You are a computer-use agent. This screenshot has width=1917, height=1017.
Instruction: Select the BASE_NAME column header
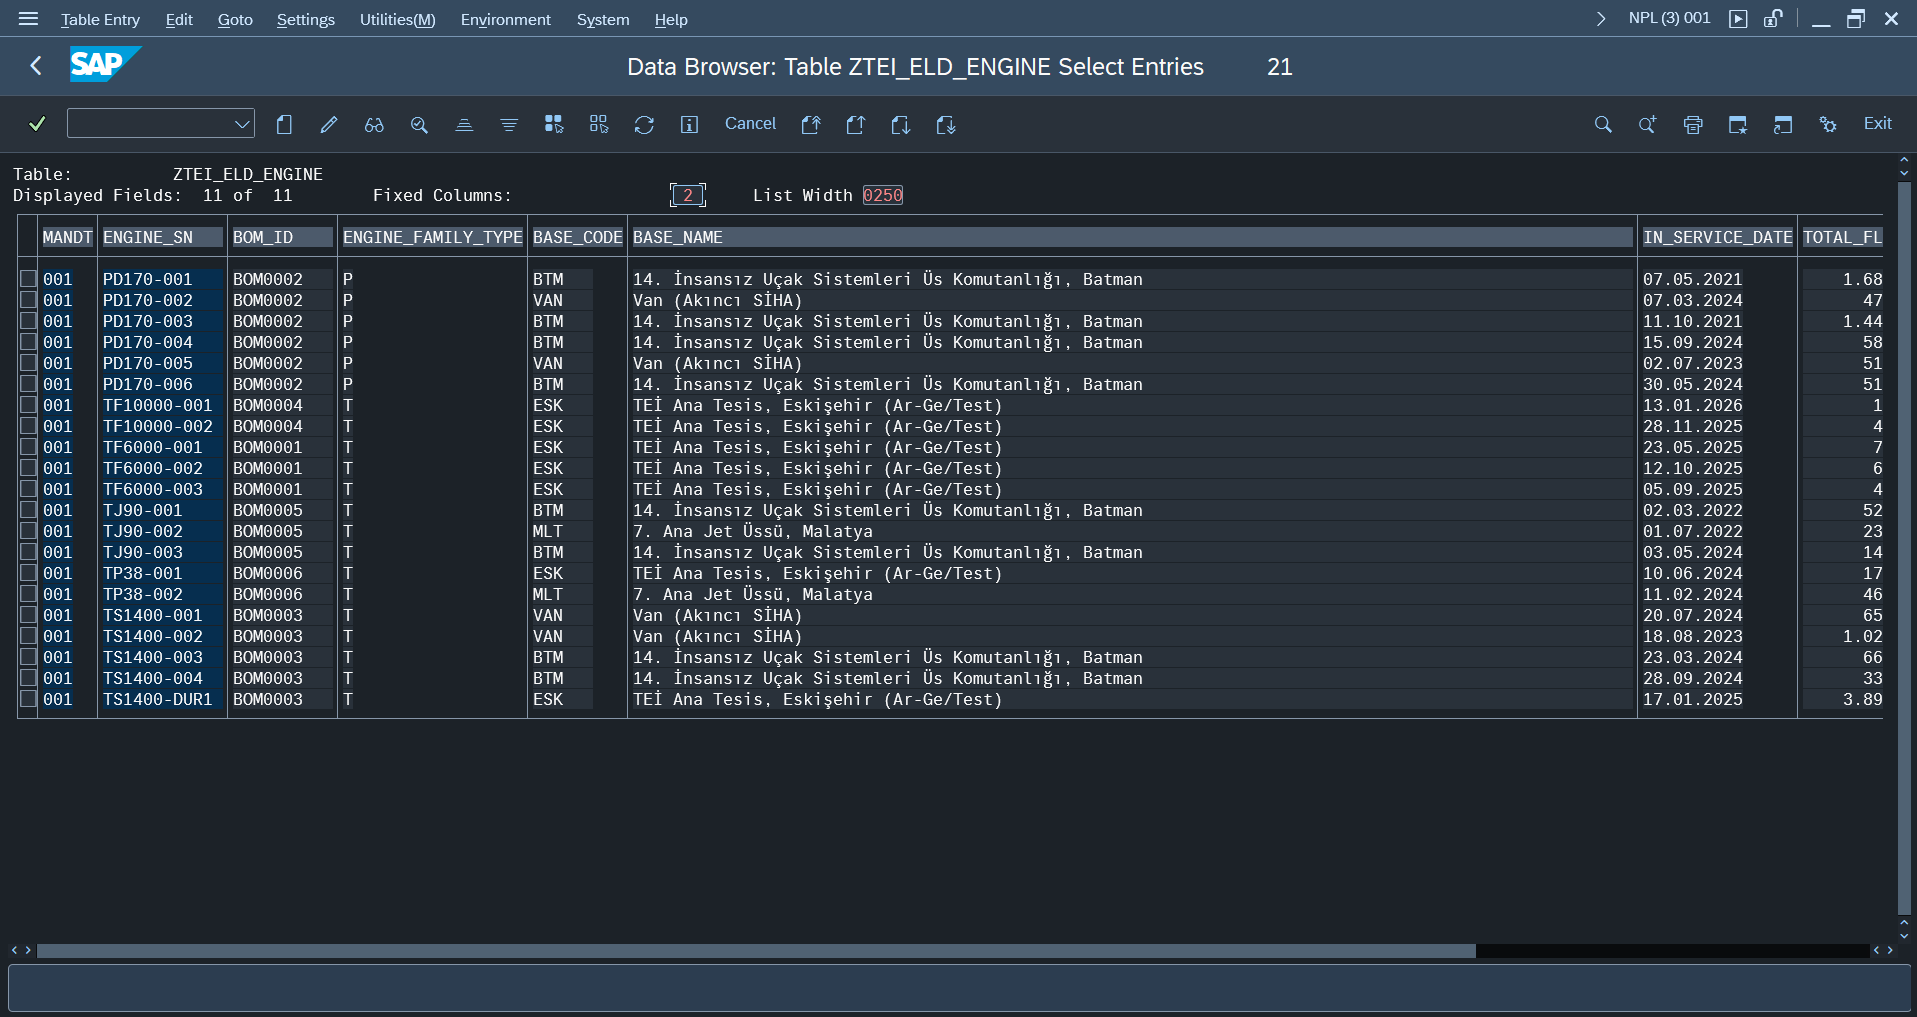[x=1132, y=237]
